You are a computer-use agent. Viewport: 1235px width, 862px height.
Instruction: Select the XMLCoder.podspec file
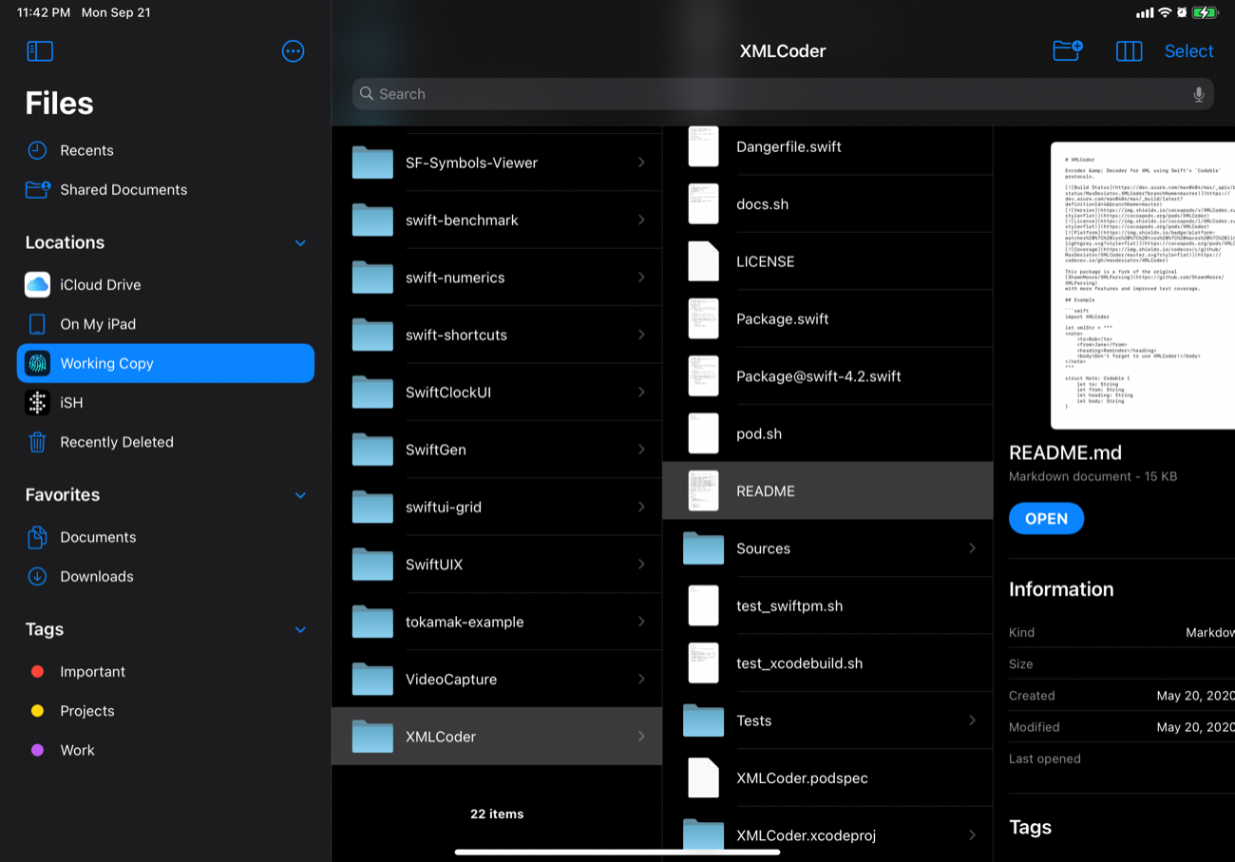coord(828,778)
